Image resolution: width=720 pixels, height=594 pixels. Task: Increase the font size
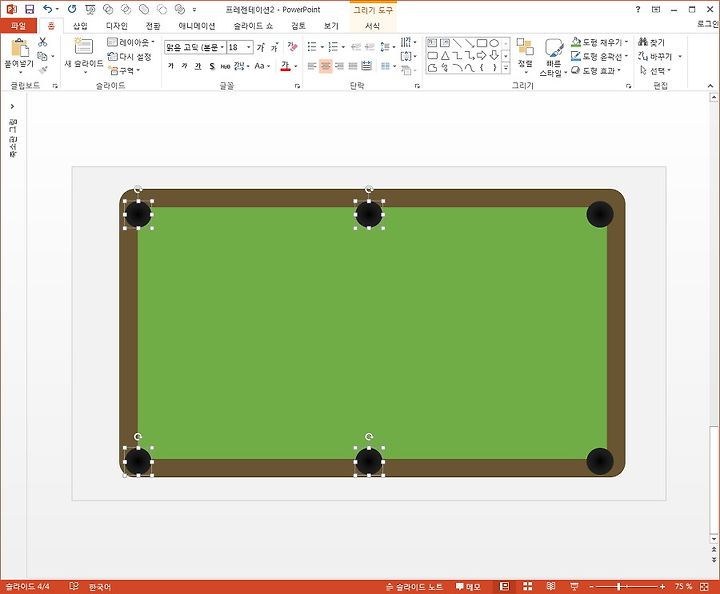[x=261, y=47]
